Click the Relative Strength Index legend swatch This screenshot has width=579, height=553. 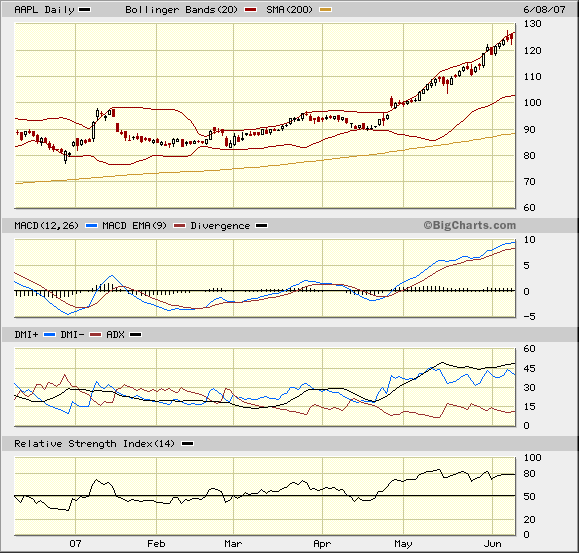pos(188,443)
